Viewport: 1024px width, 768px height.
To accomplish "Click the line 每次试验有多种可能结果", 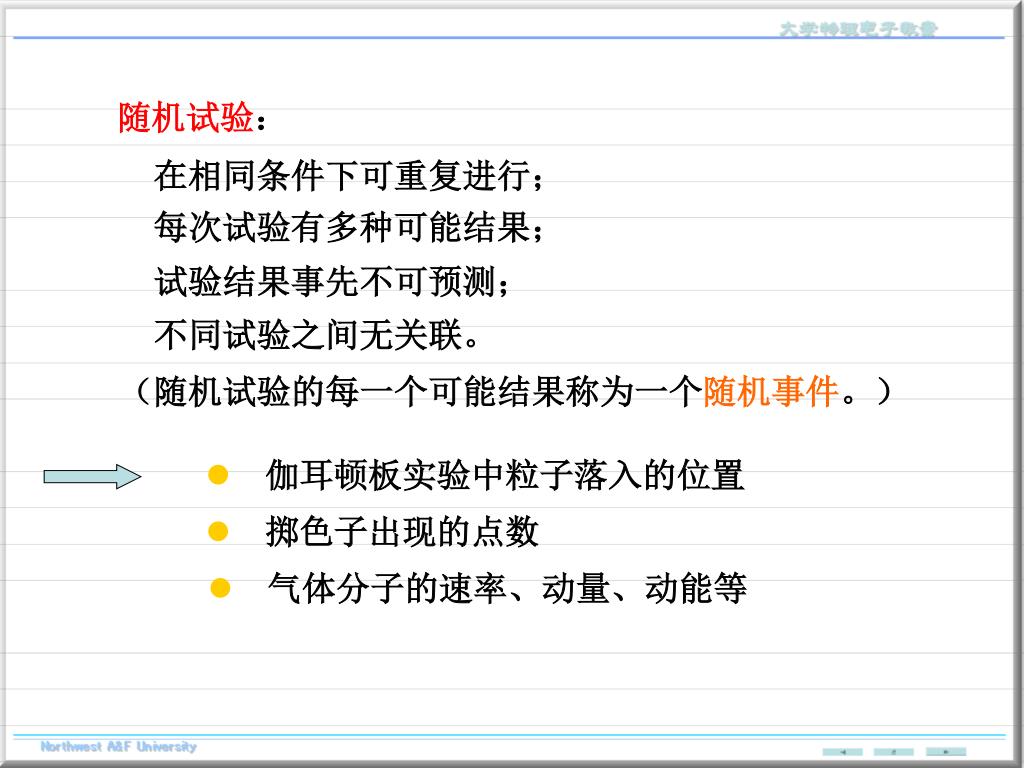I will [x=348, y=227].
